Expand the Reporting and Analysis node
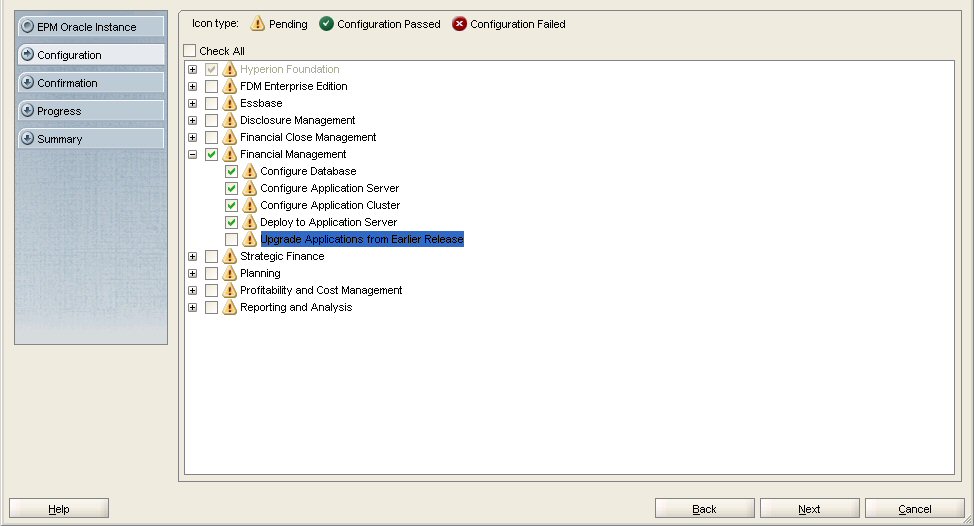 click(193, 307)
